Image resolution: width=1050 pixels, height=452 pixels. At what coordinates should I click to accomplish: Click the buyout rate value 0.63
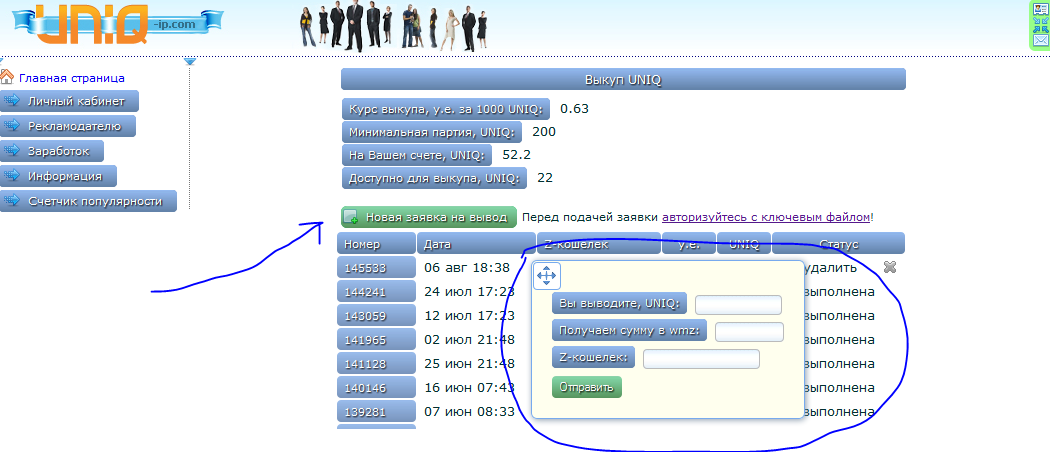(574, 108)
